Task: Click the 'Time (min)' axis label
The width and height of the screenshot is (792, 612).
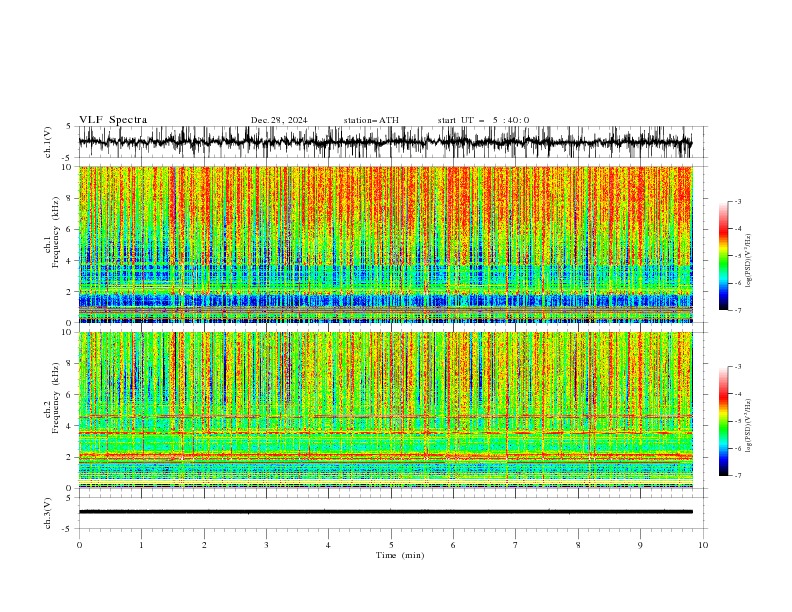Action: click(x=400, y=555)
